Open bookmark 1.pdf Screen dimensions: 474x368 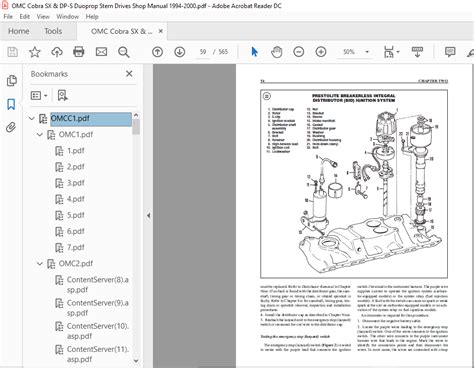pos(76,151)
